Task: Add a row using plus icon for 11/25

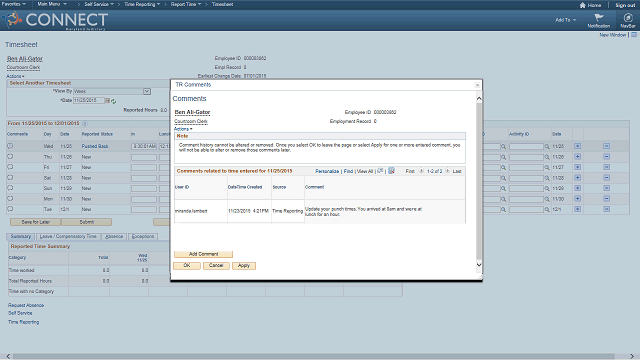Action: pyautogui.click(x=578, y=146)
